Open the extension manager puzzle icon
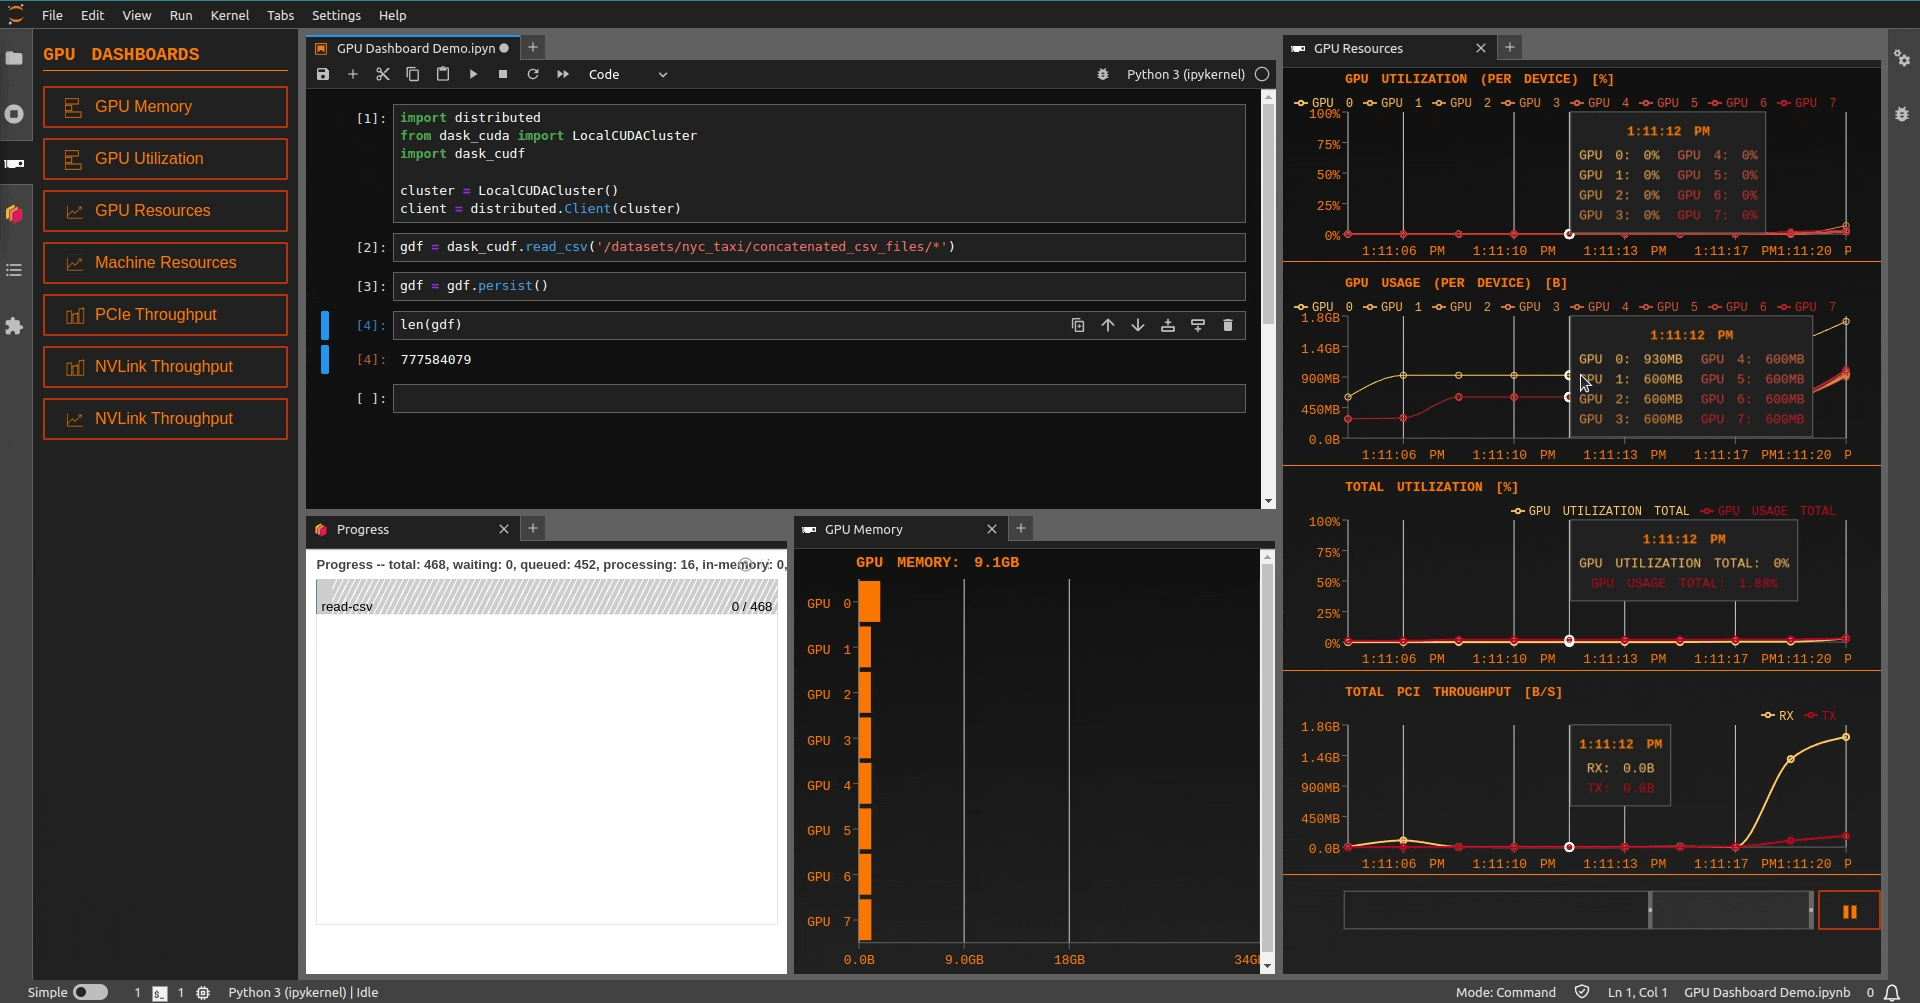Screen dimensions: 1920x1003 (x=15, y=327)
